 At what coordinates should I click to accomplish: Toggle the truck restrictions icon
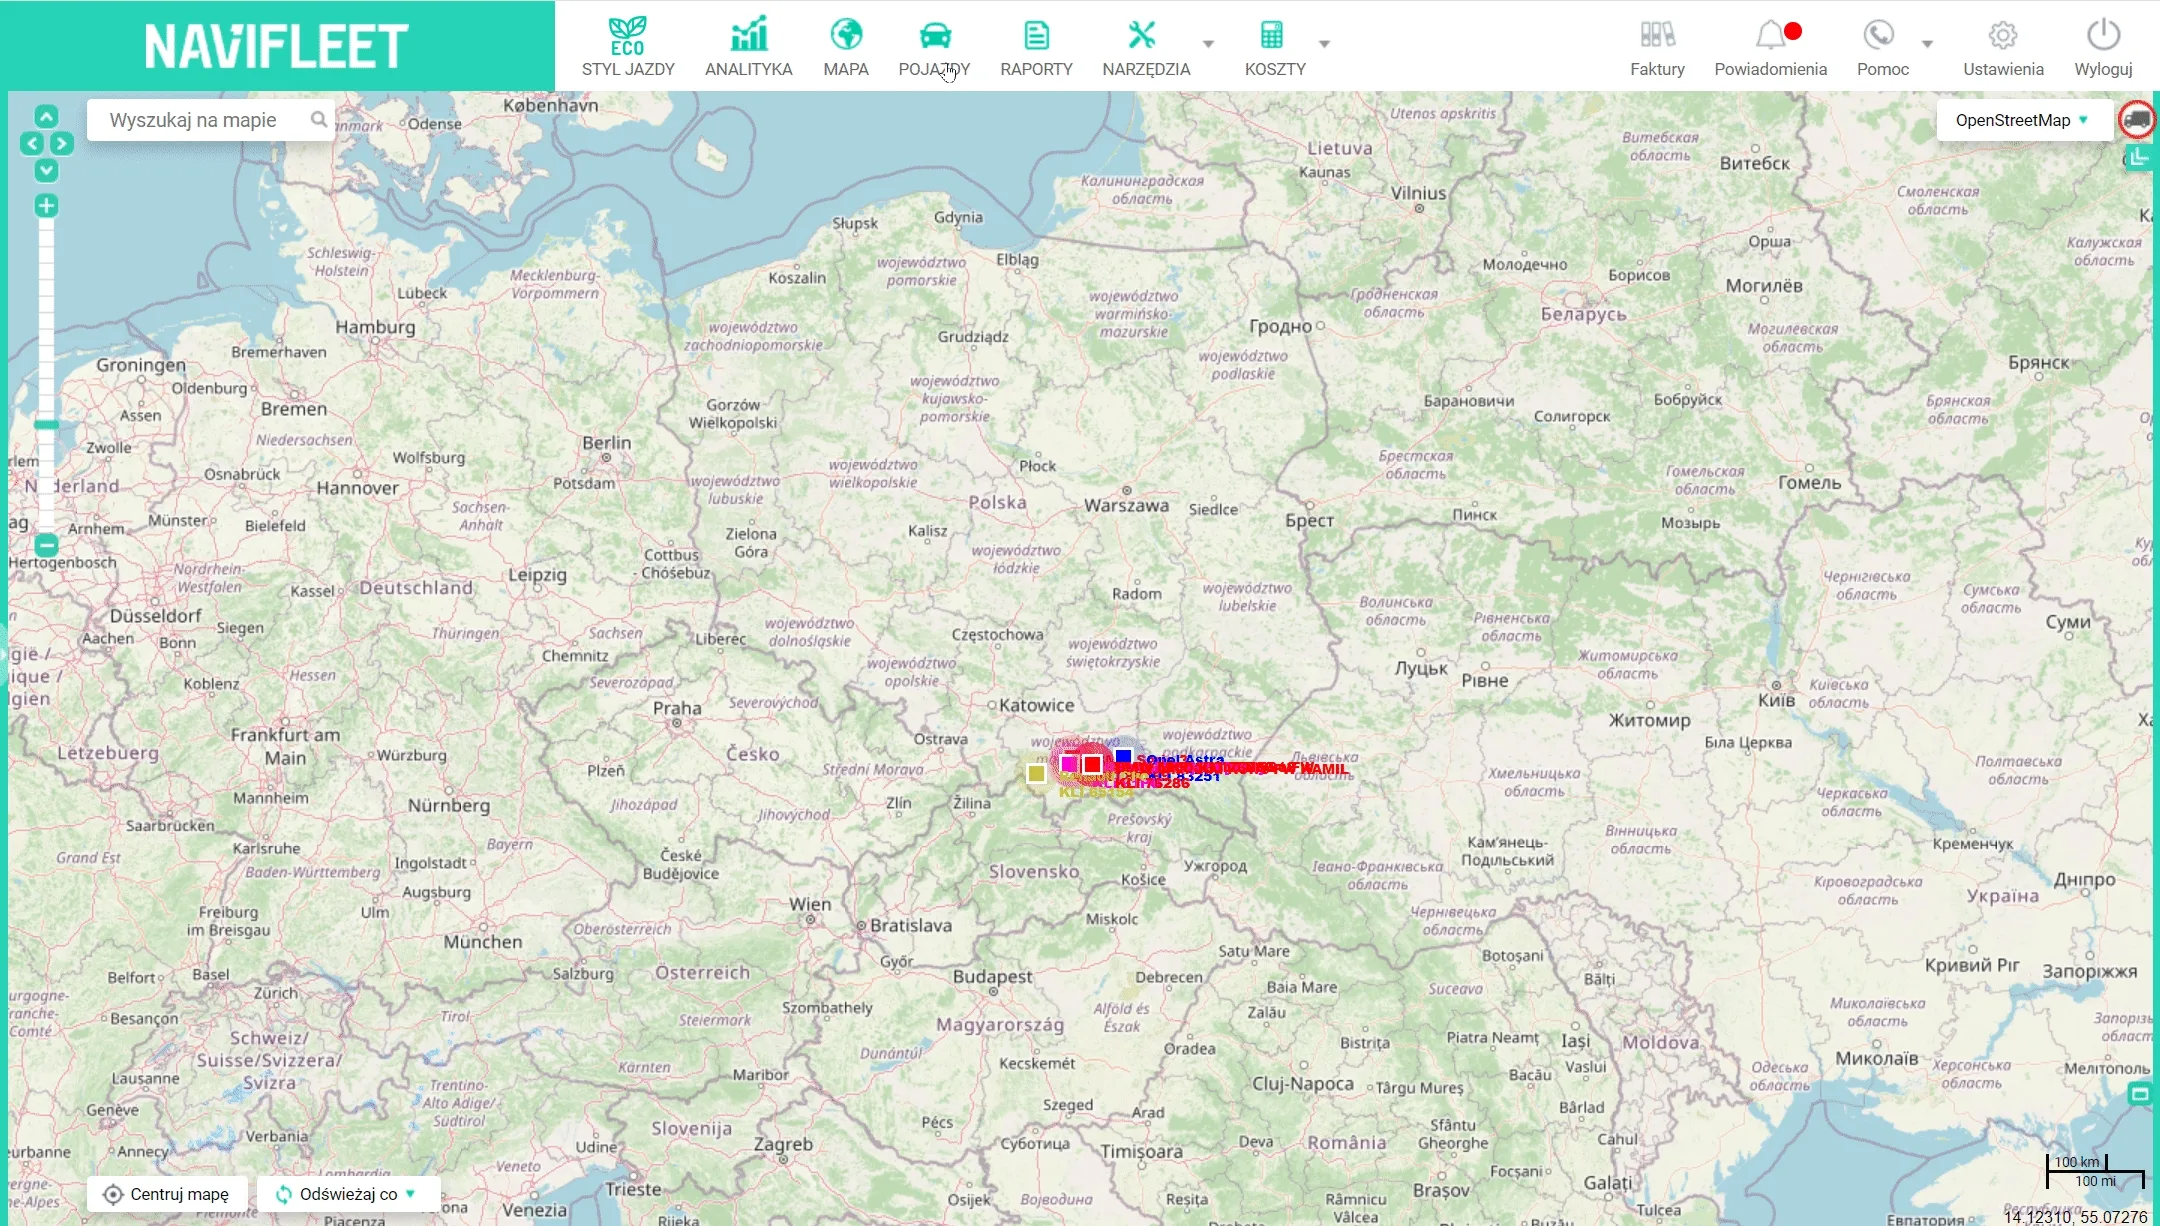[x=2137, y=120]
